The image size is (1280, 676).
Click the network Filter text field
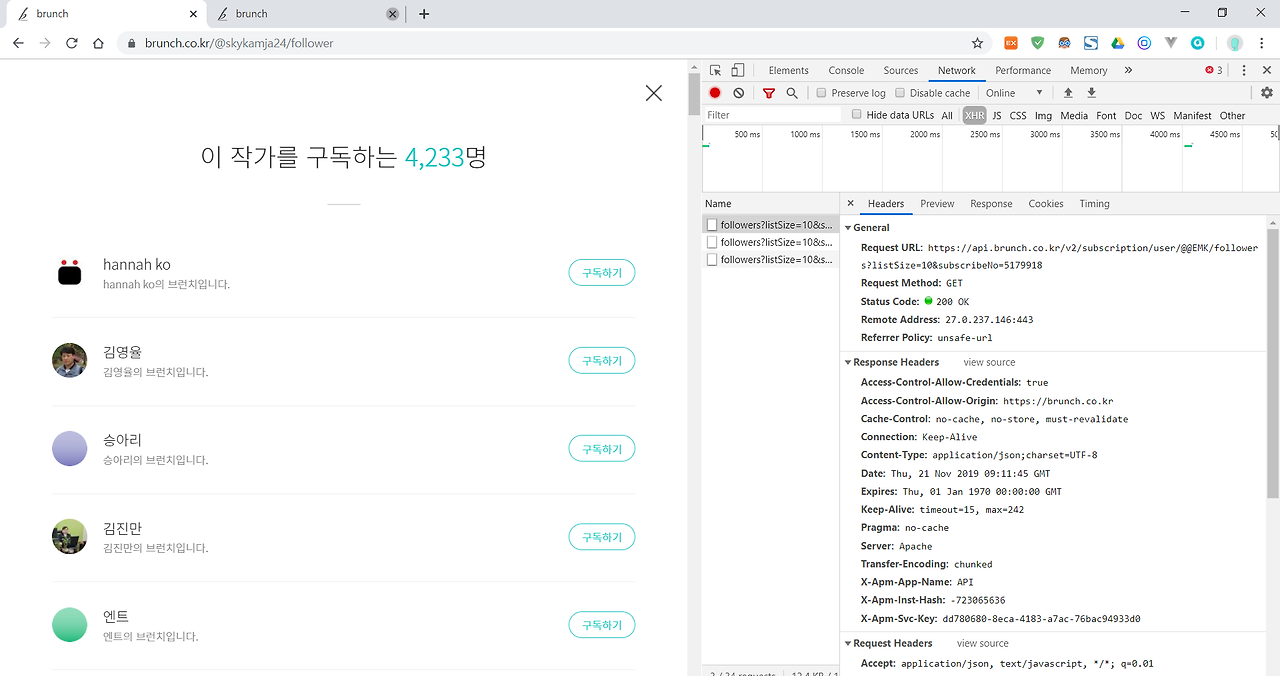[x=772, y=115]
